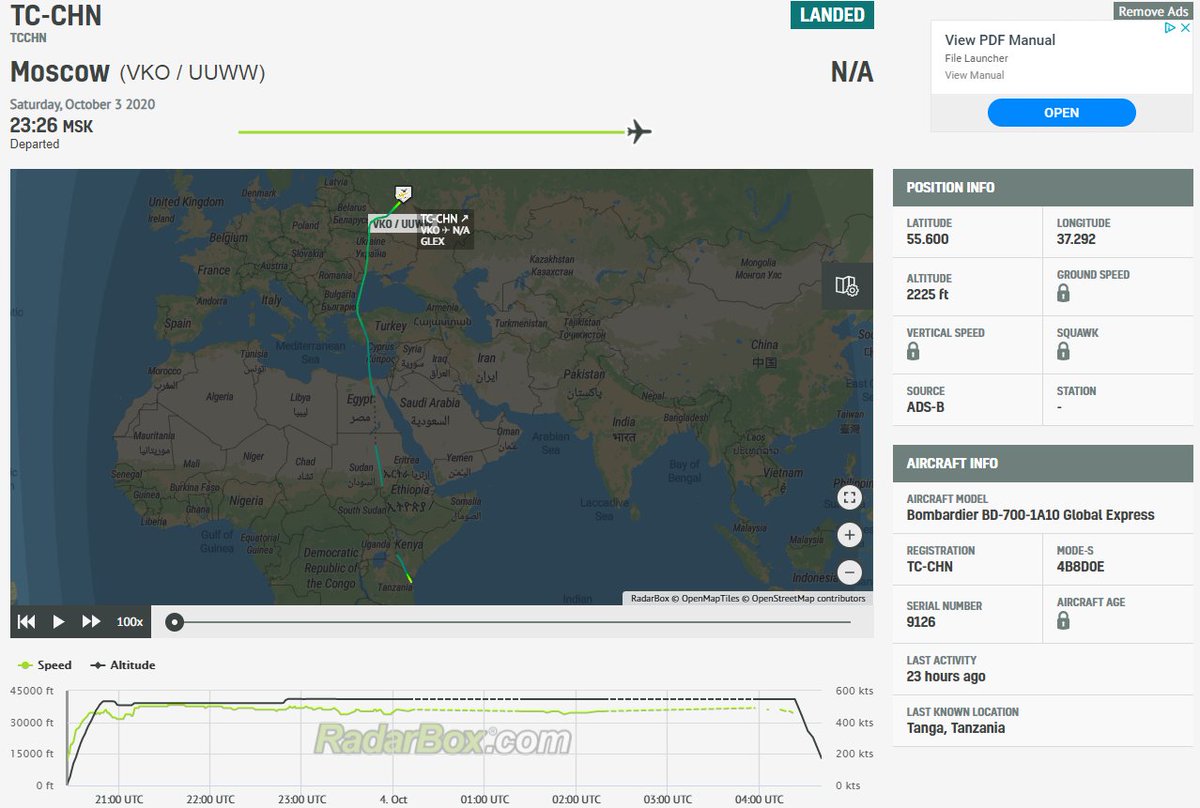This screenshot has width=1200, height=808.
Task: Click the date Saturday, October 3 2020
Action: (82, 104)
